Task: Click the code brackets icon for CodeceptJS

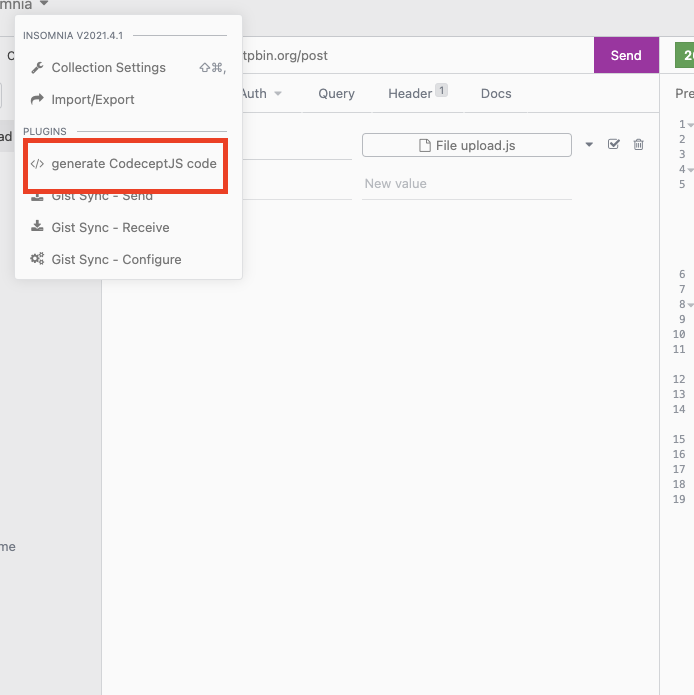Action: tap(37, 164)
